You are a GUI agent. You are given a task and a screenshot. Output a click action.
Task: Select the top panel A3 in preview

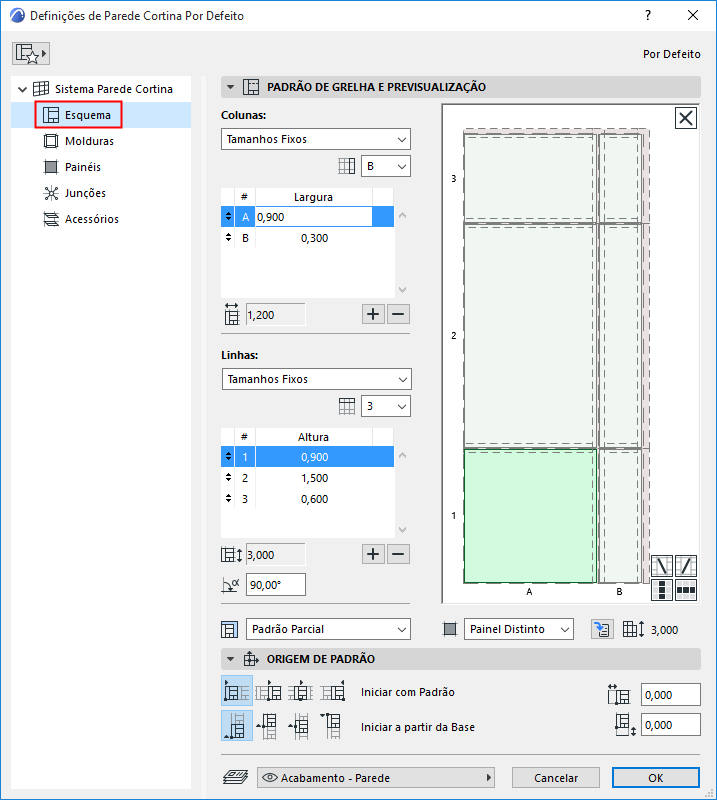[530, 177]
